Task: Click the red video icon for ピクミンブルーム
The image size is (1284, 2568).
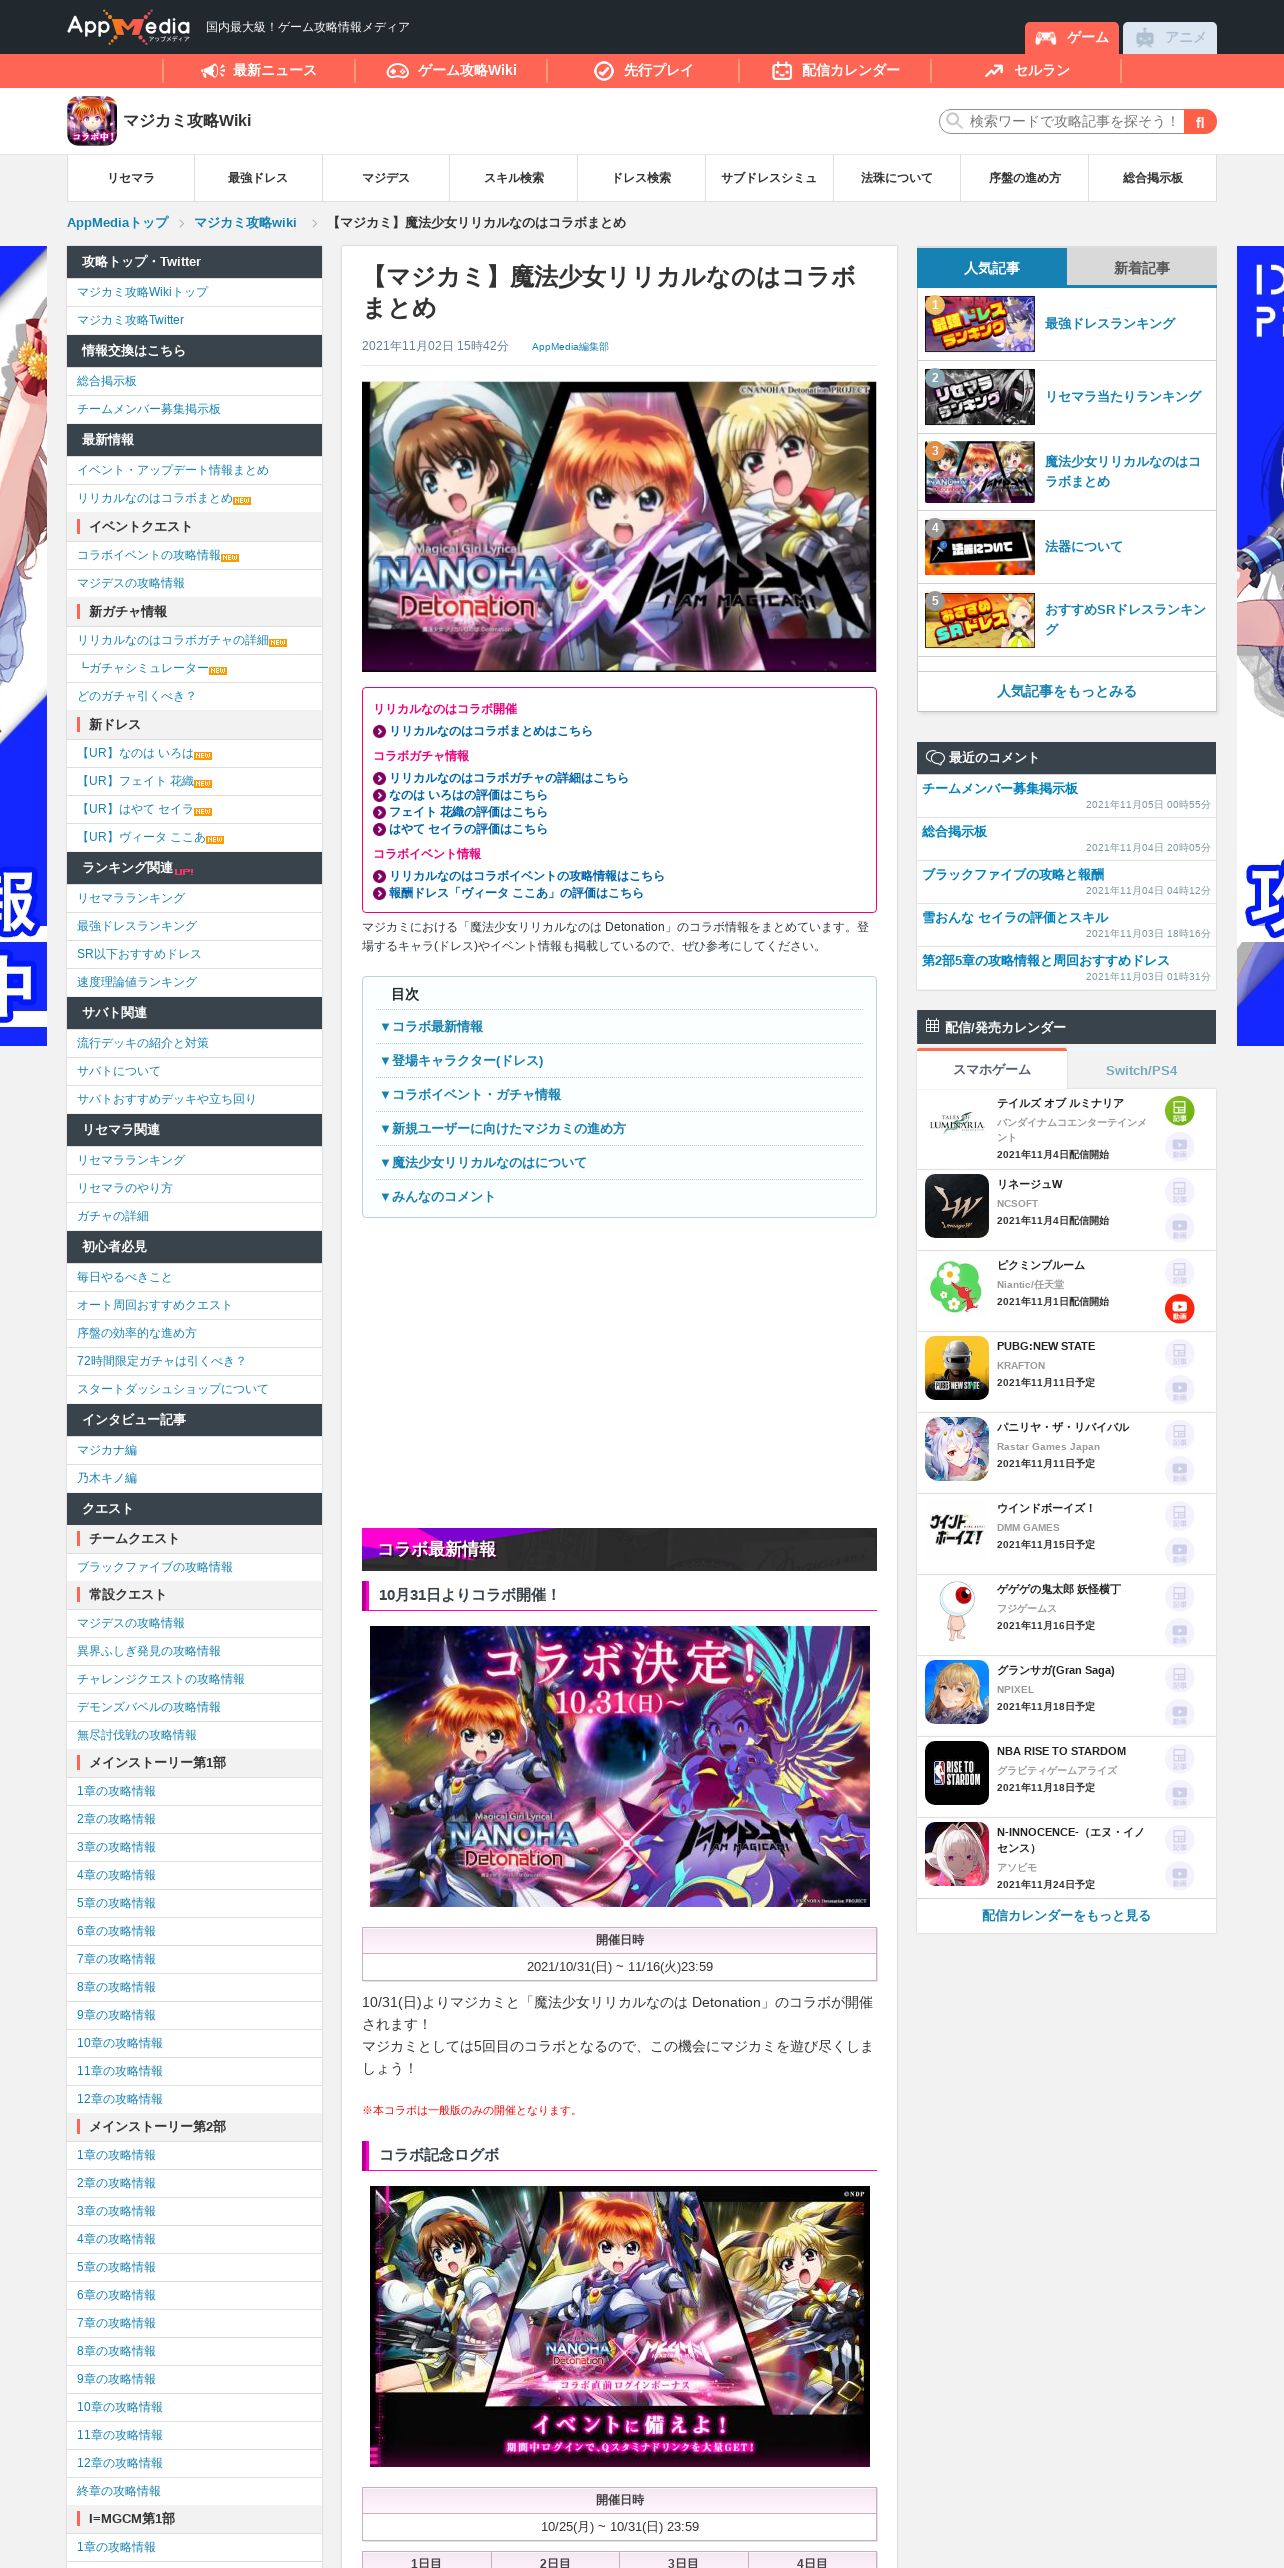Action: (1179, 1308)
